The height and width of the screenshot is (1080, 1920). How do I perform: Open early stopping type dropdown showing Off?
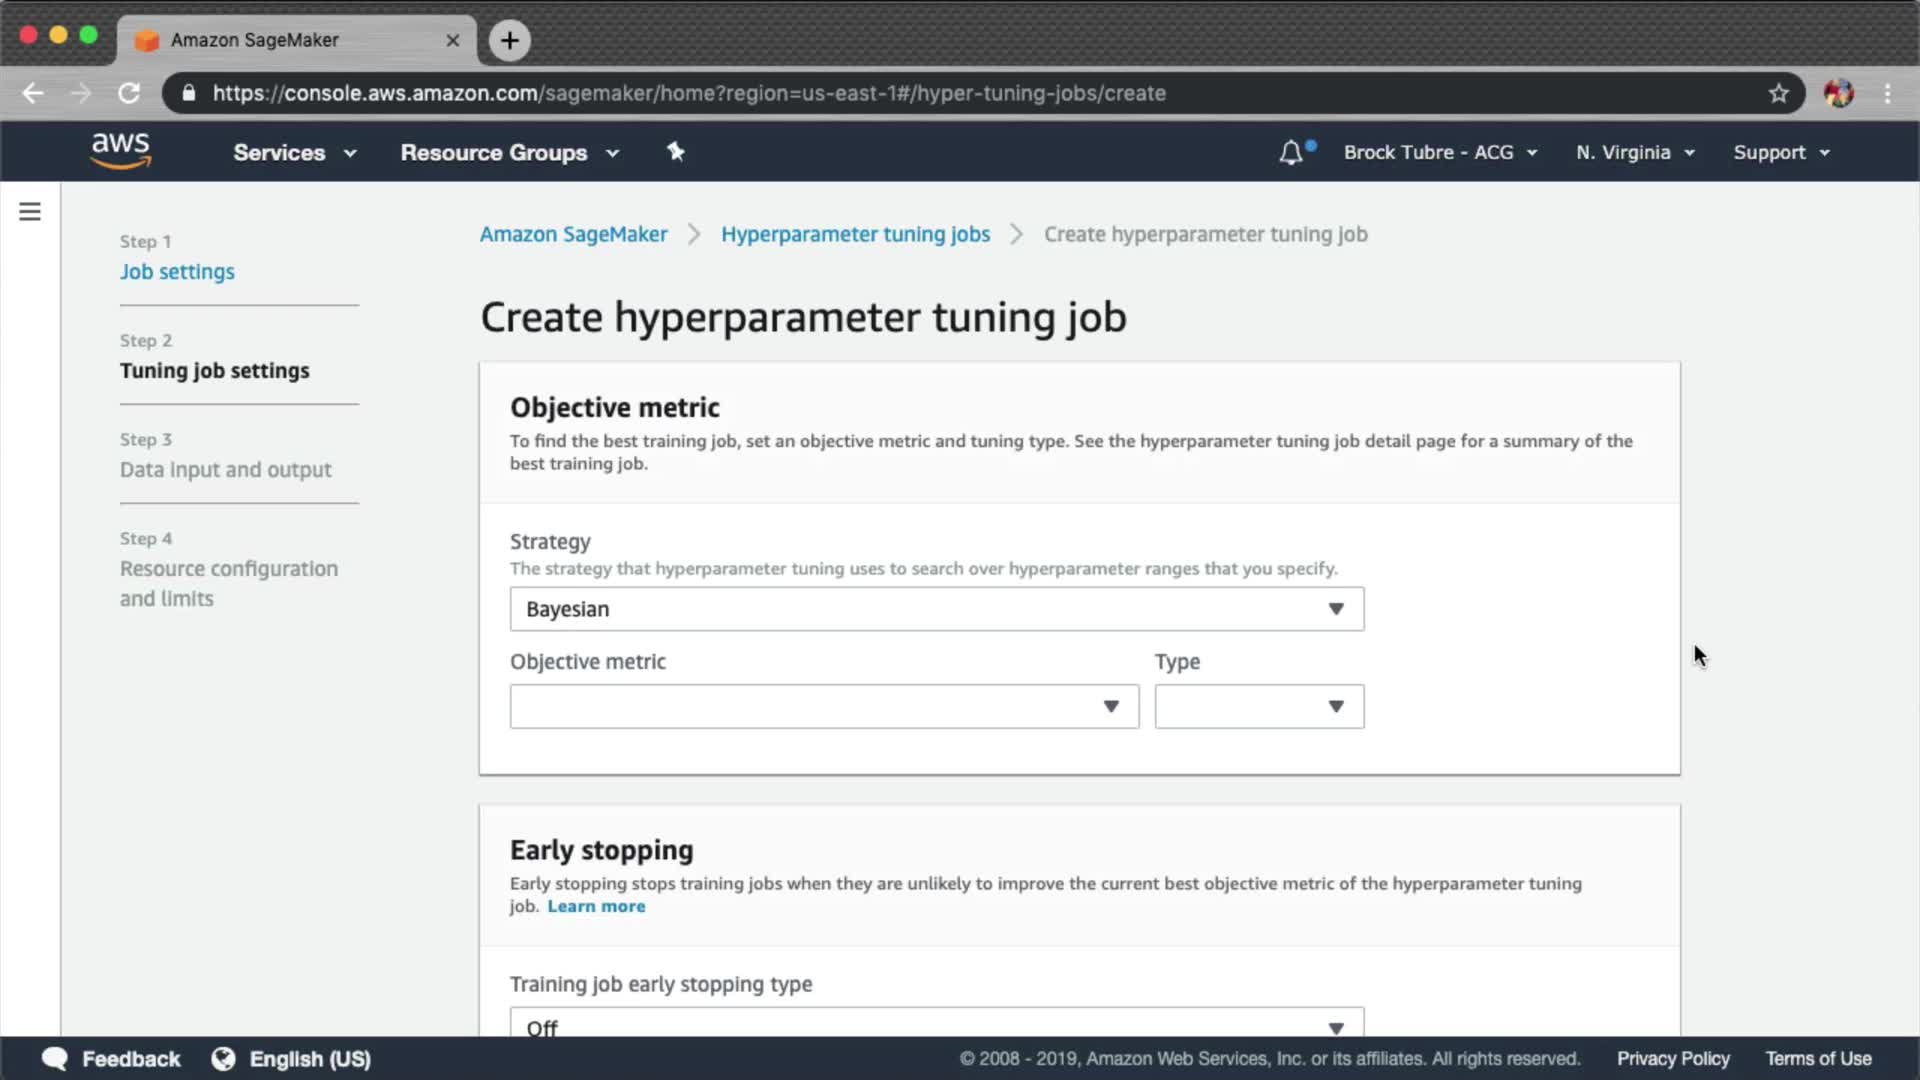tap(936, 1026)
